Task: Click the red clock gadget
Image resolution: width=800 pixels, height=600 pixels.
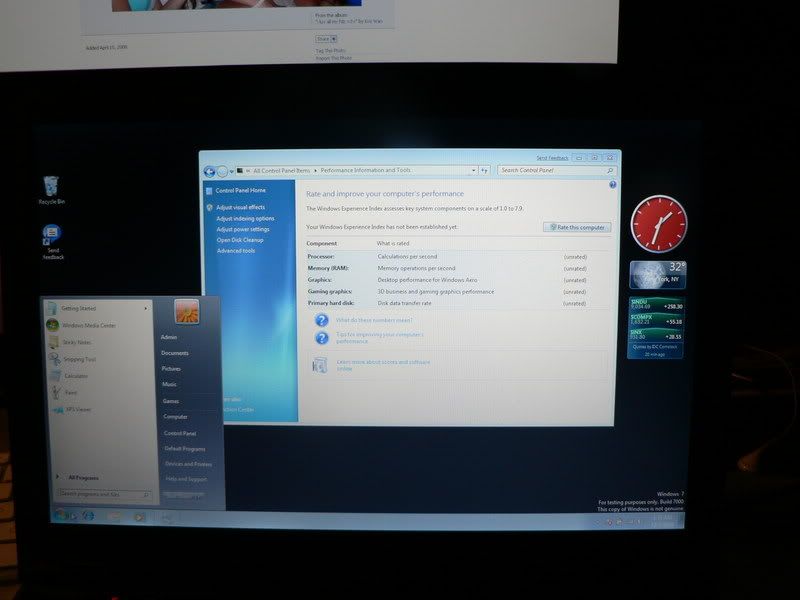Action: (x=659, y=223)
